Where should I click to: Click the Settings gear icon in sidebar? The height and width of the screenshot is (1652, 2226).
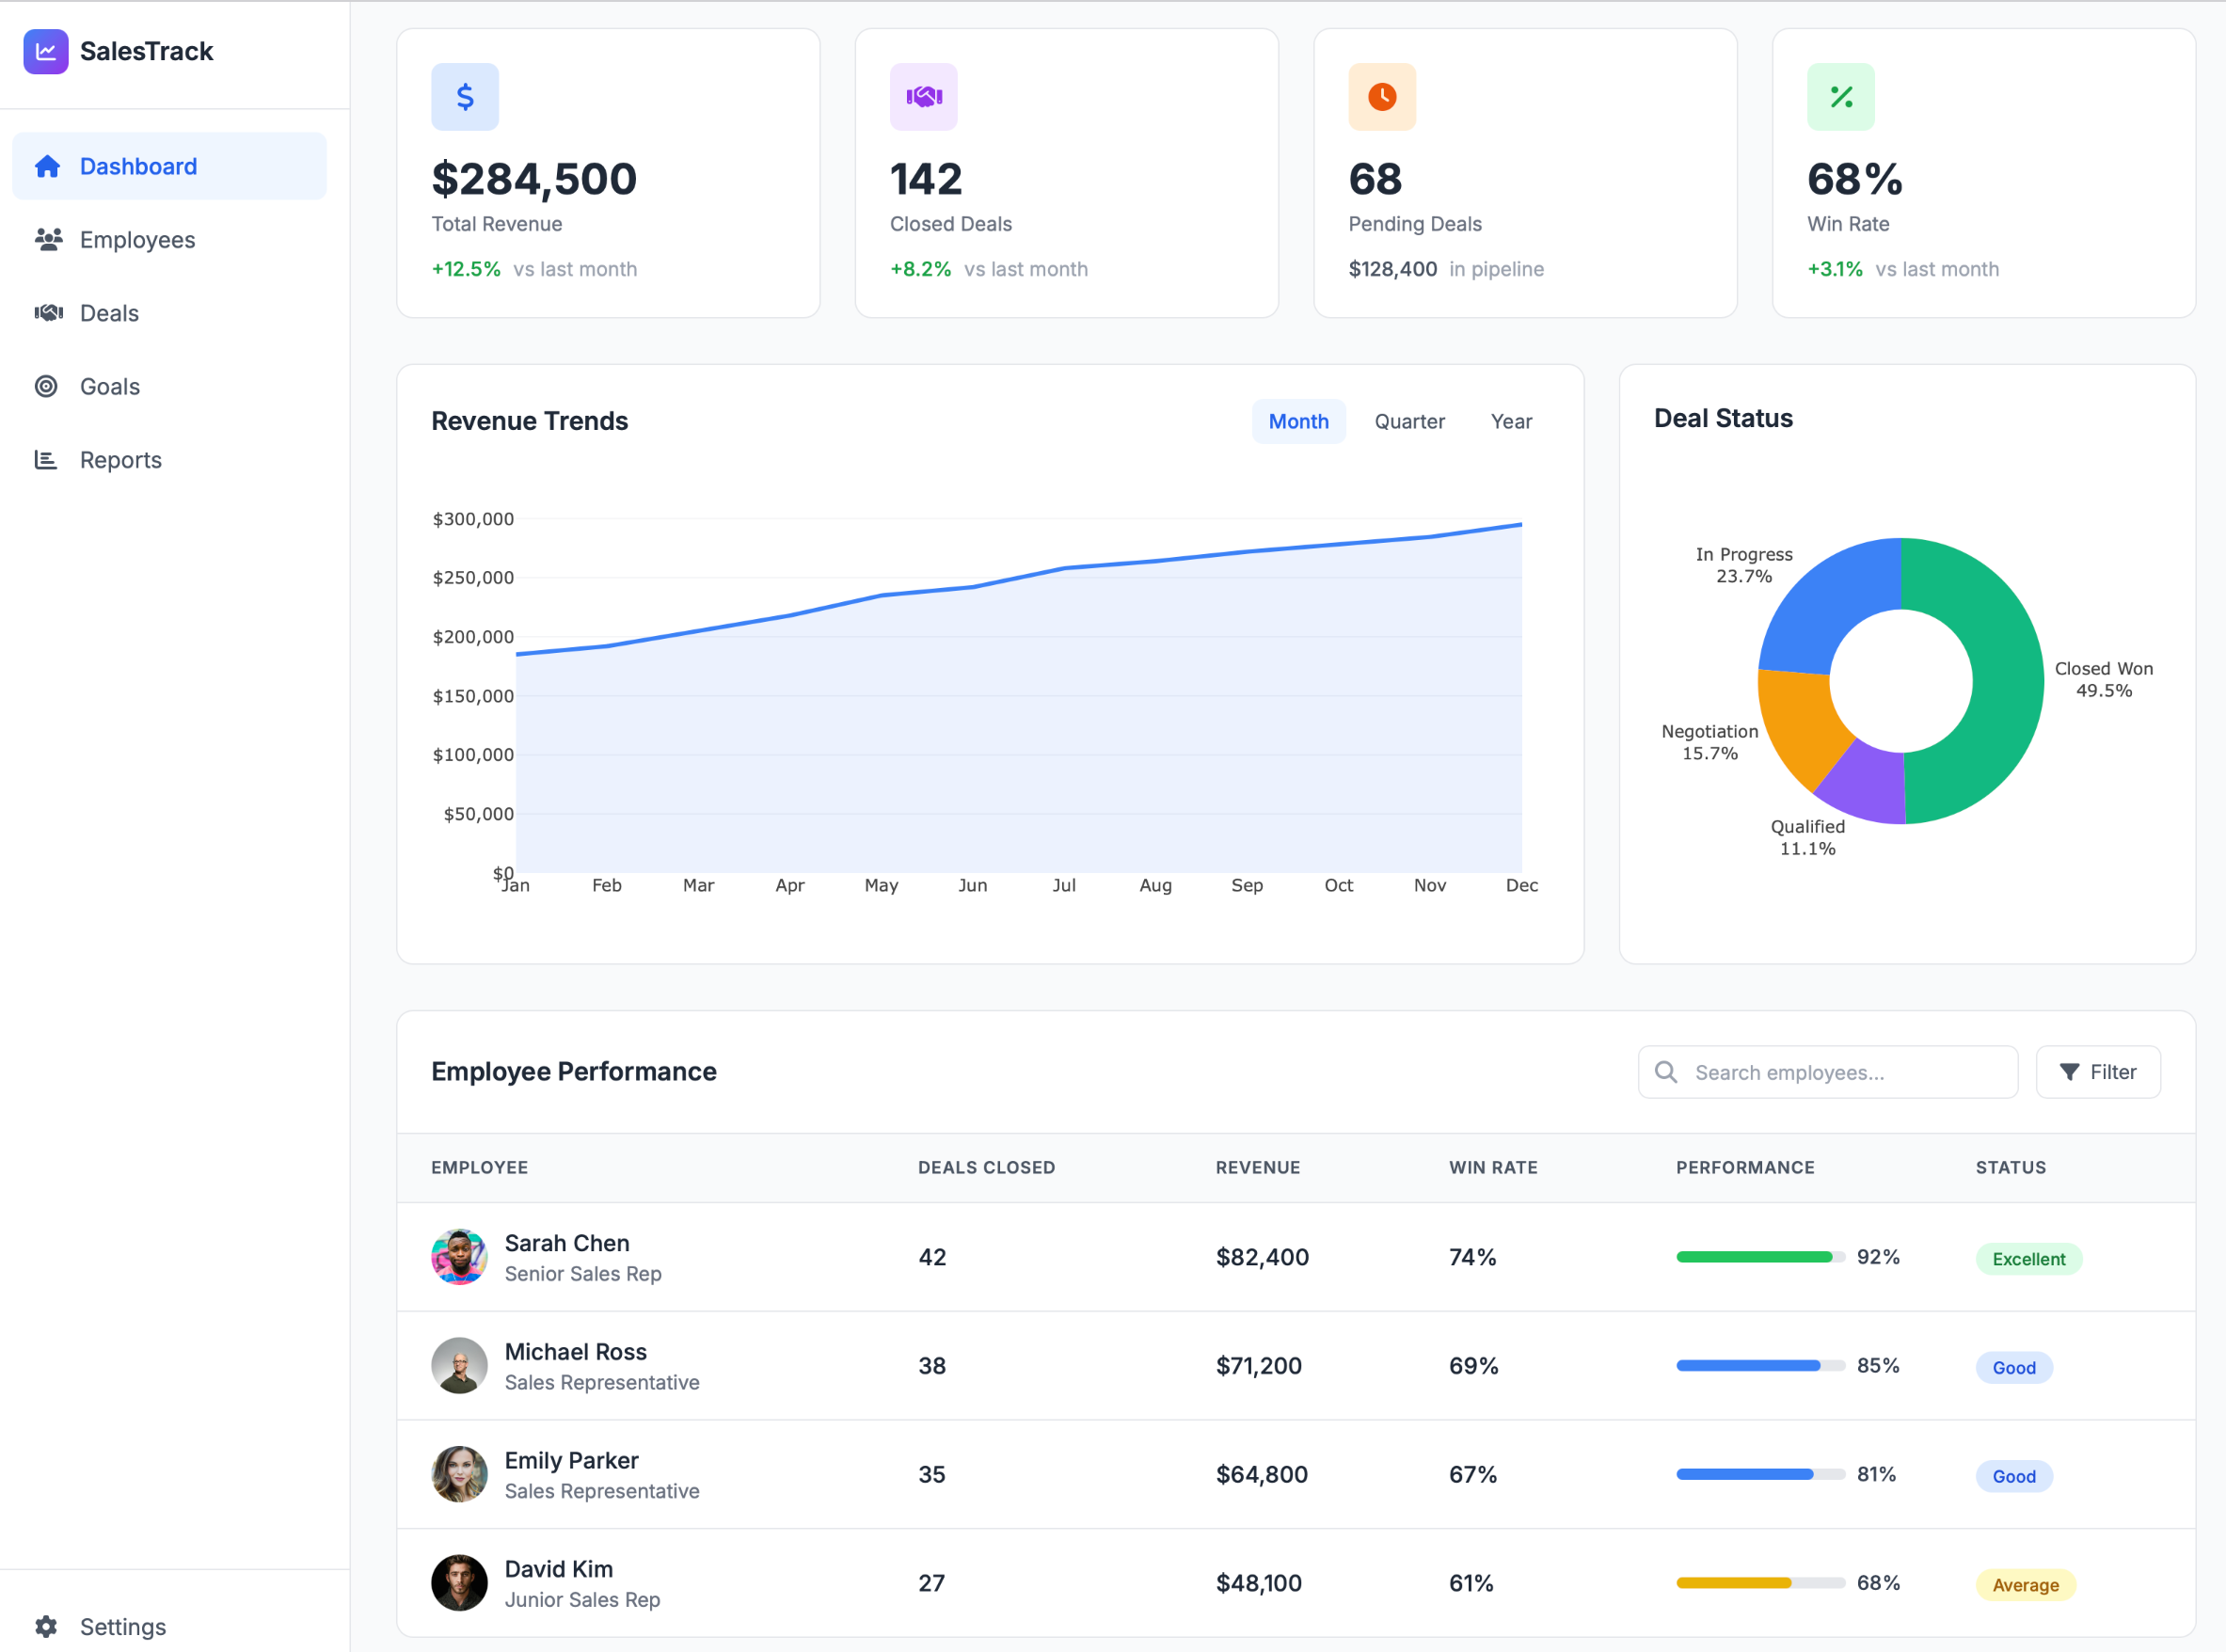46,1626
